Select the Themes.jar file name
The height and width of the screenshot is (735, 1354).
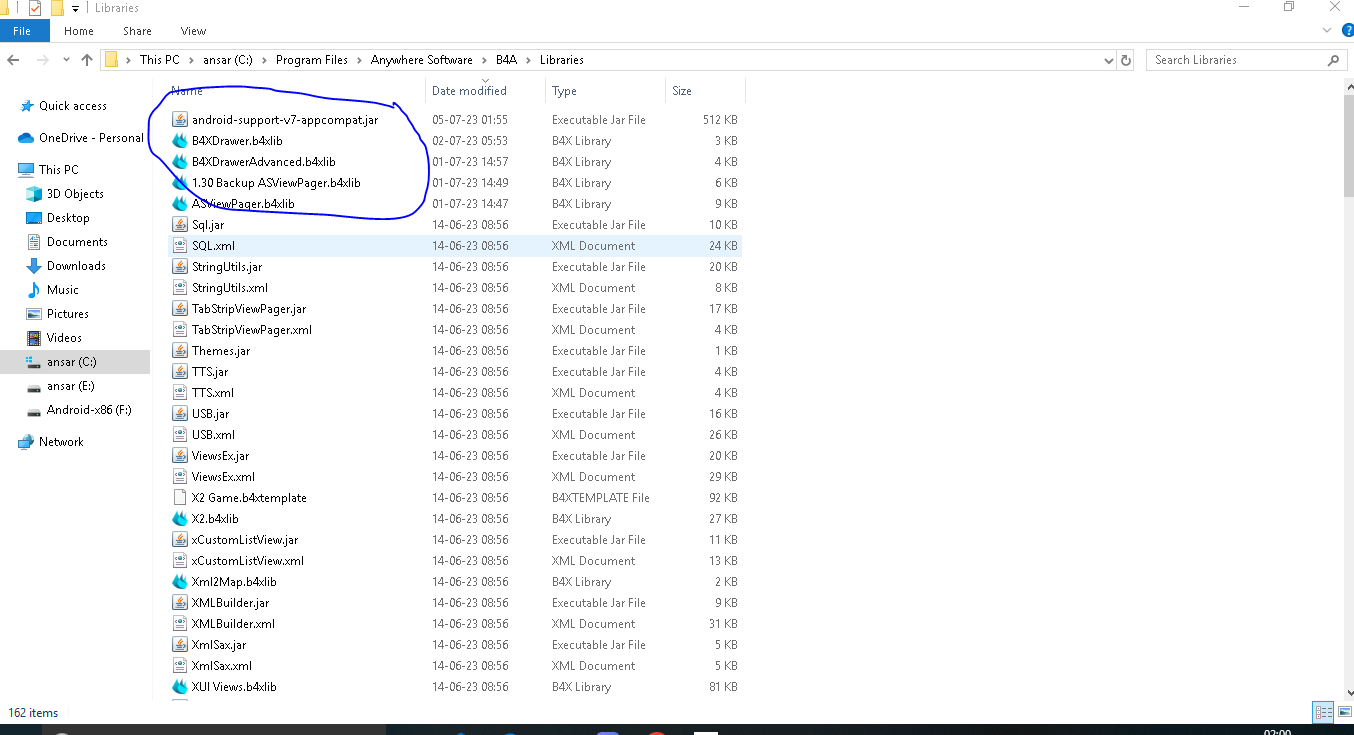221,351
